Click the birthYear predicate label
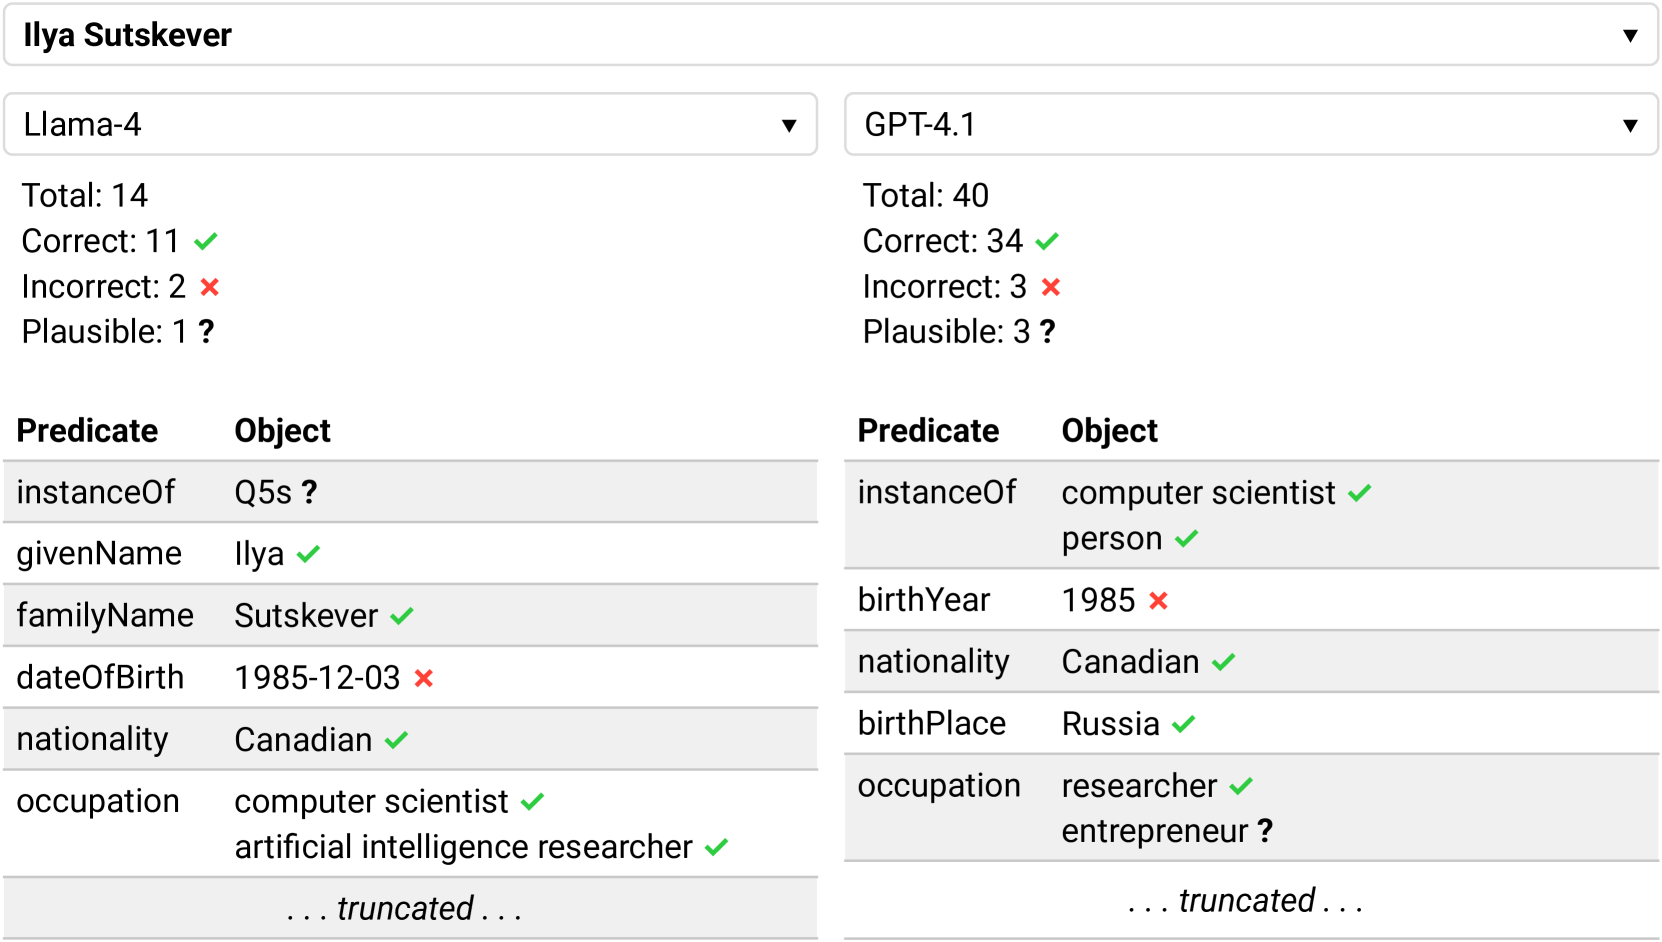This screenshot has width=1662, height=942. pyautogui.click(x=923, y=599)
